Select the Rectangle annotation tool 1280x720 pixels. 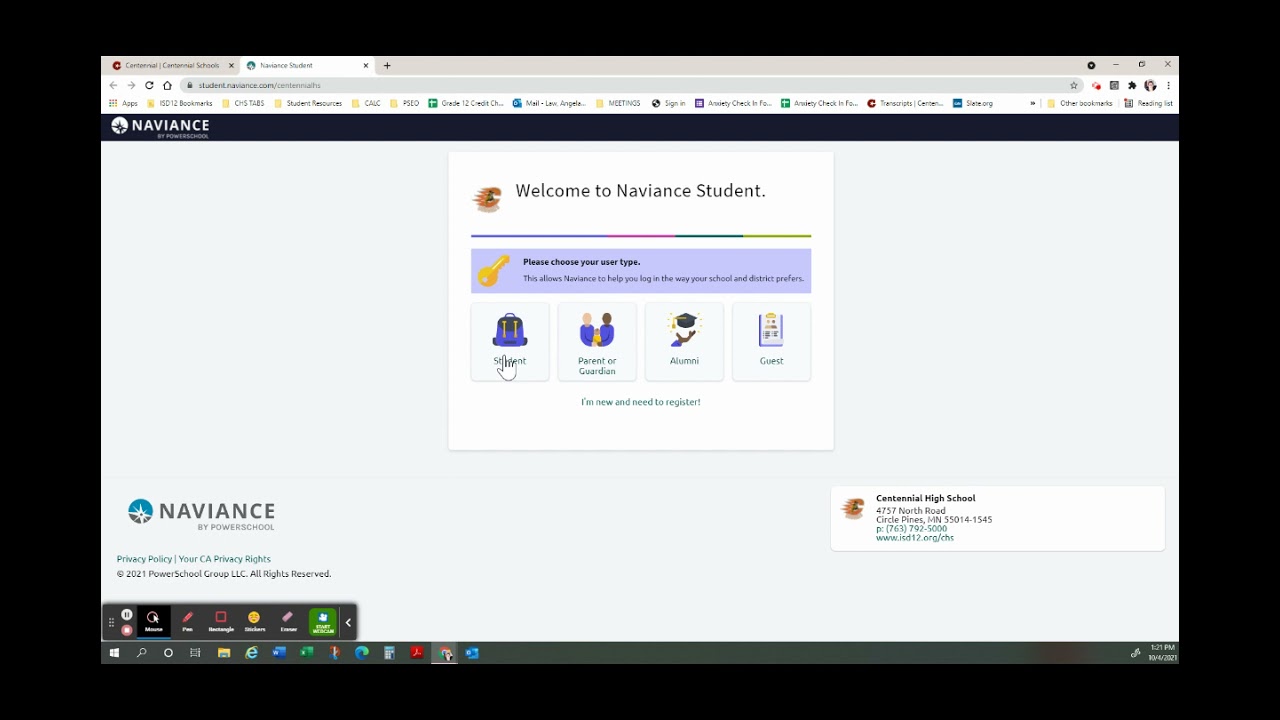click(221, 621)
